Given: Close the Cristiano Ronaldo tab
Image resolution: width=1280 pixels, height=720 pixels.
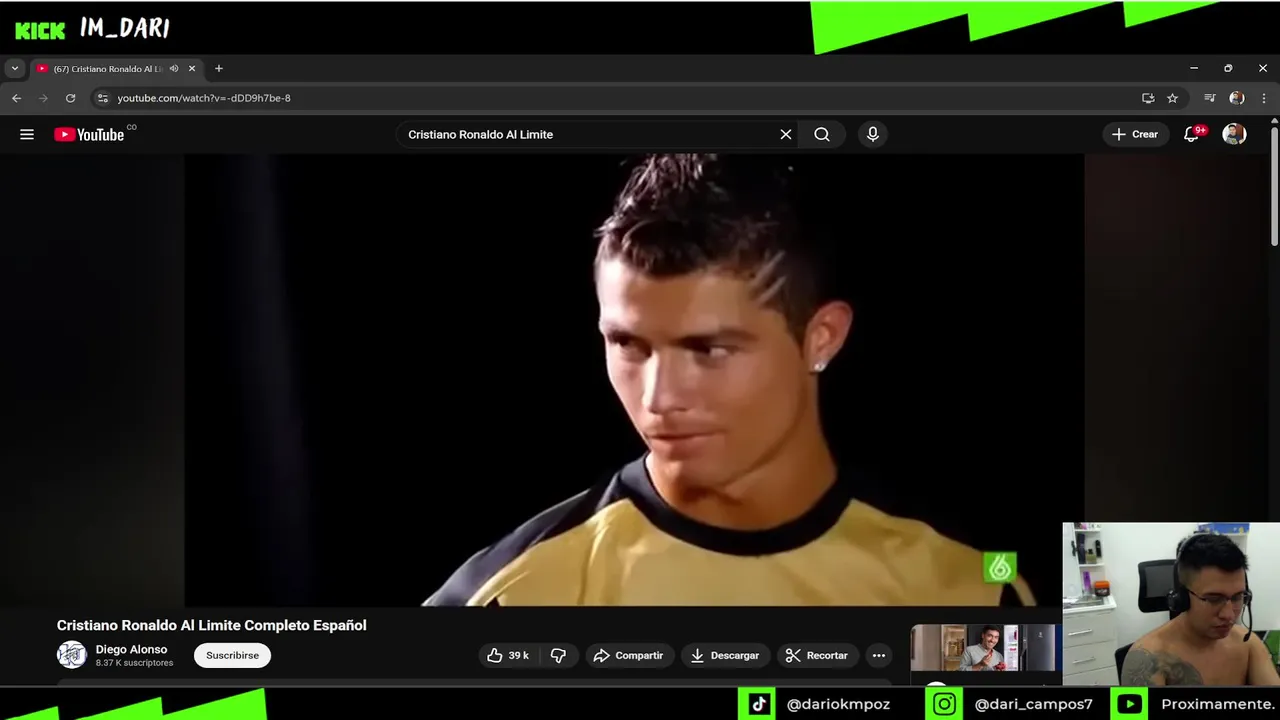Looking at the screenshot, I should click(192, 69).
